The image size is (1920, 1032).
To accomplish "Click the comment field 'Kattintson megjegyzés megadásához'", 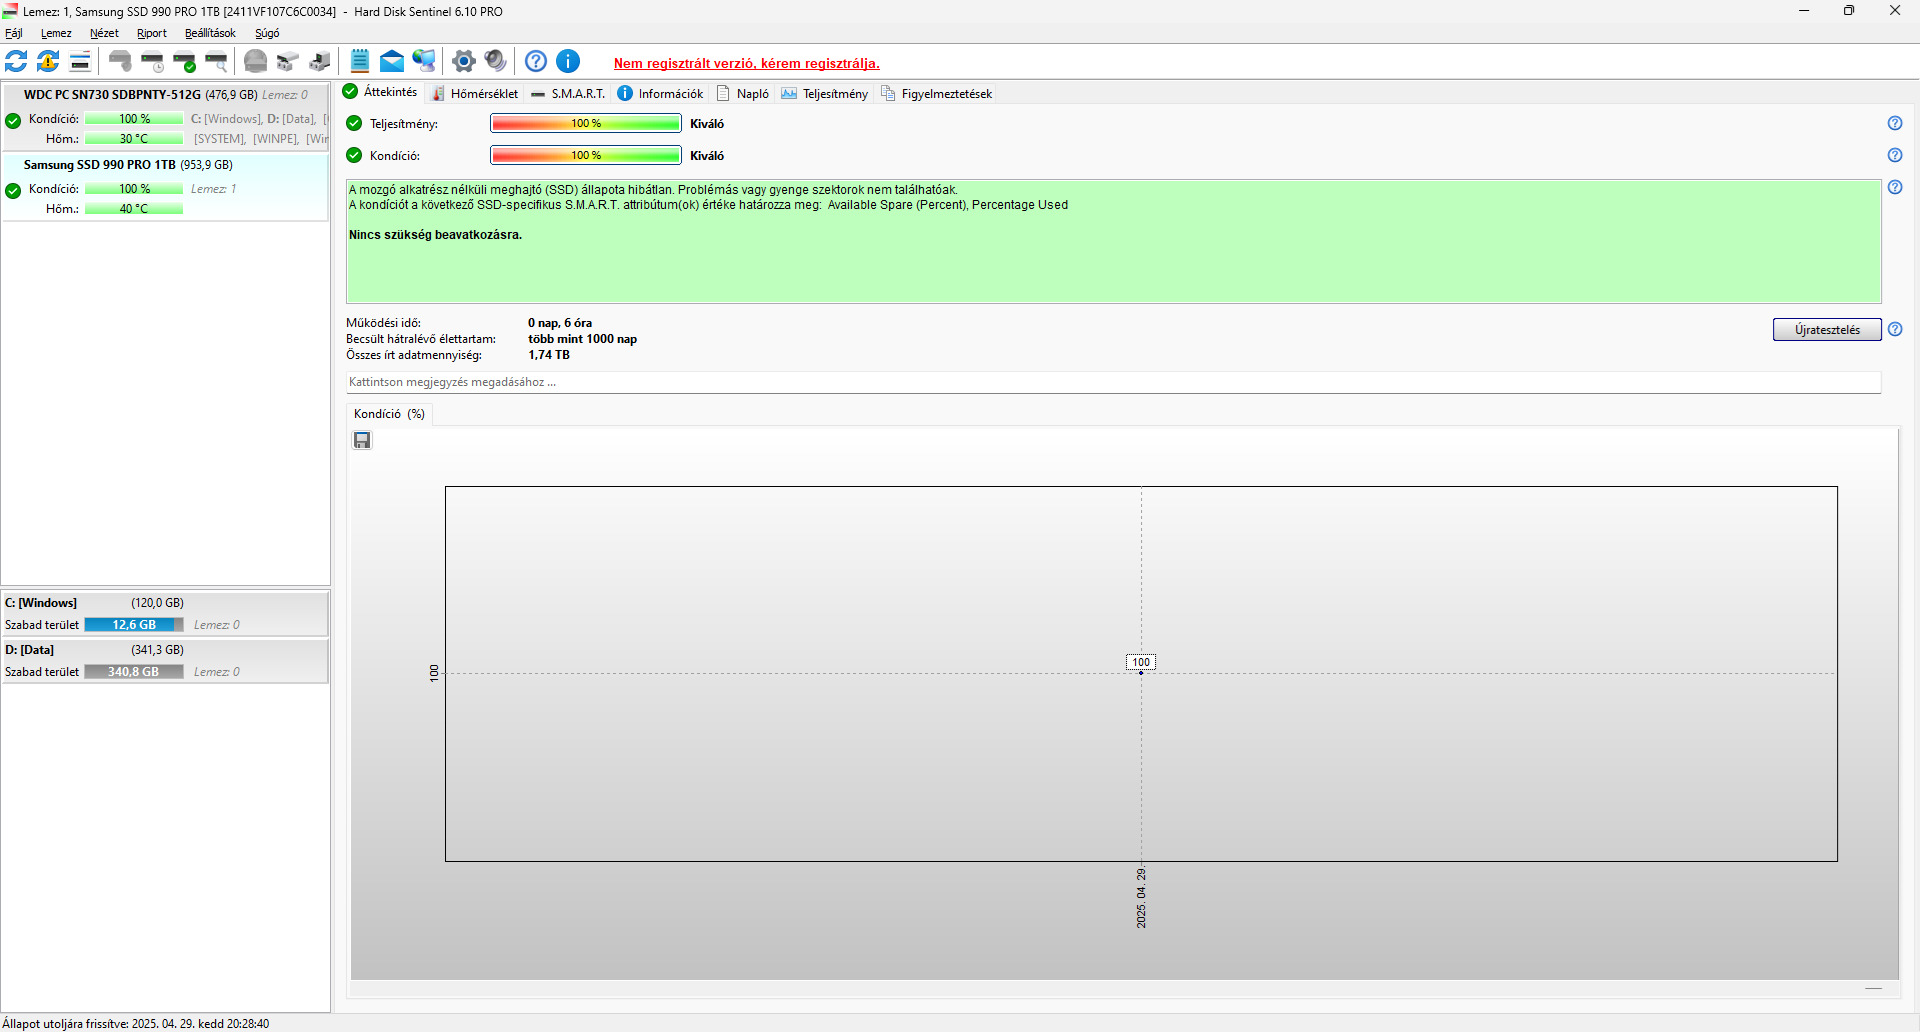I will pyautogui.click(x=1114, y=382).
